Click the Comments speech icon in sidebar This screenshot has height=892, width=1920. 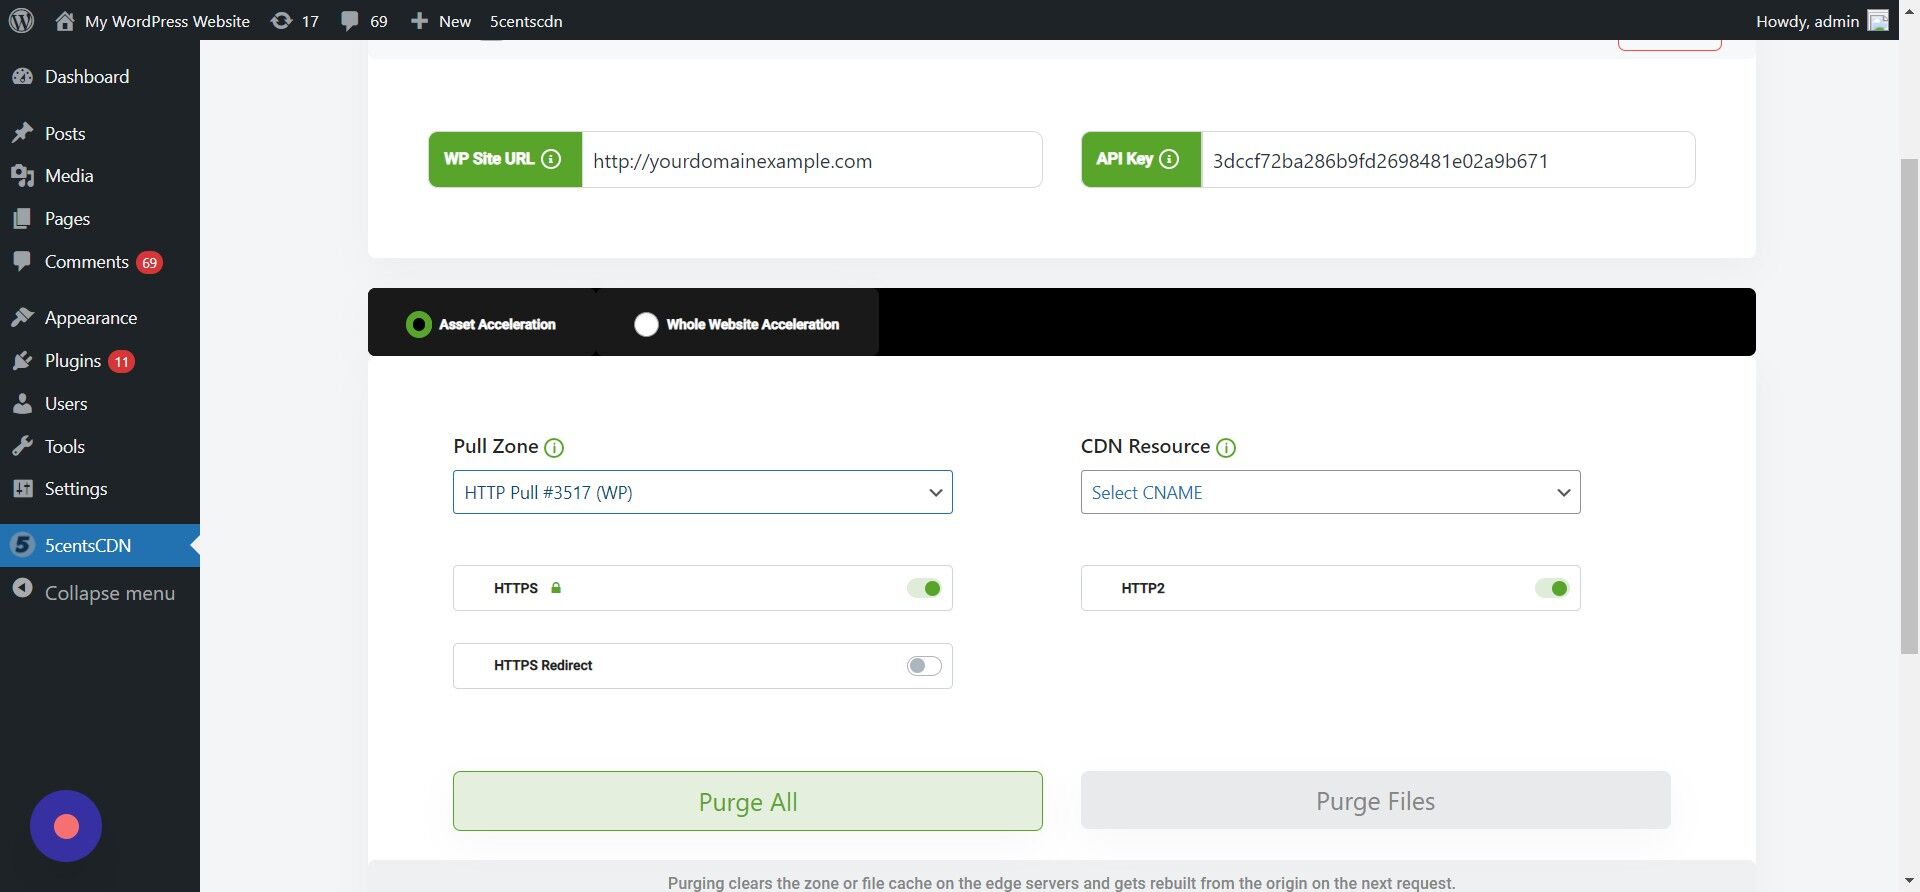[23, 261]
